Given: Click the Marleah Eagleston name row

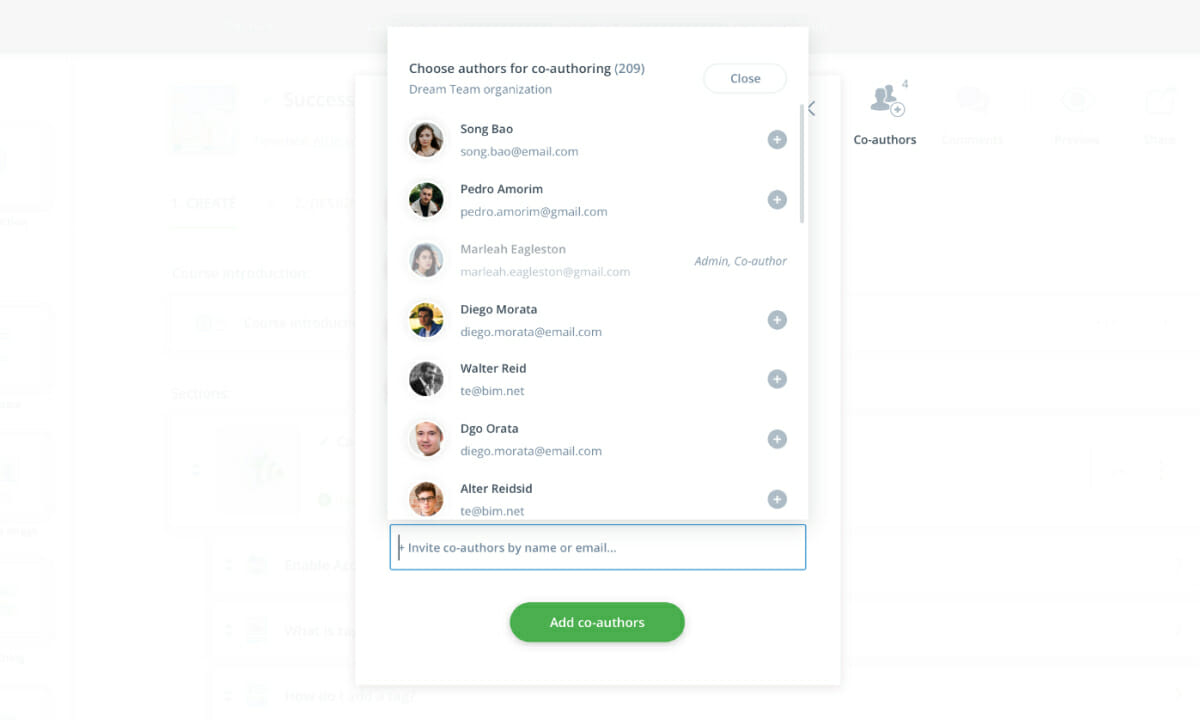Looking at the screenshot, I should pyautogui.click(x=598, y=260).
